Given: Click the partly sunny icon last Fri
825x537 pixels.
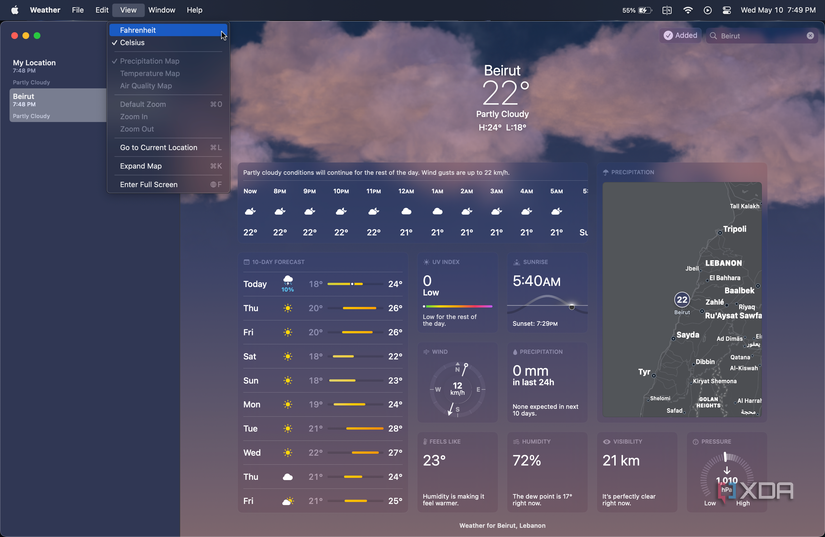Looking at the screenshot, I should (288, 501).
